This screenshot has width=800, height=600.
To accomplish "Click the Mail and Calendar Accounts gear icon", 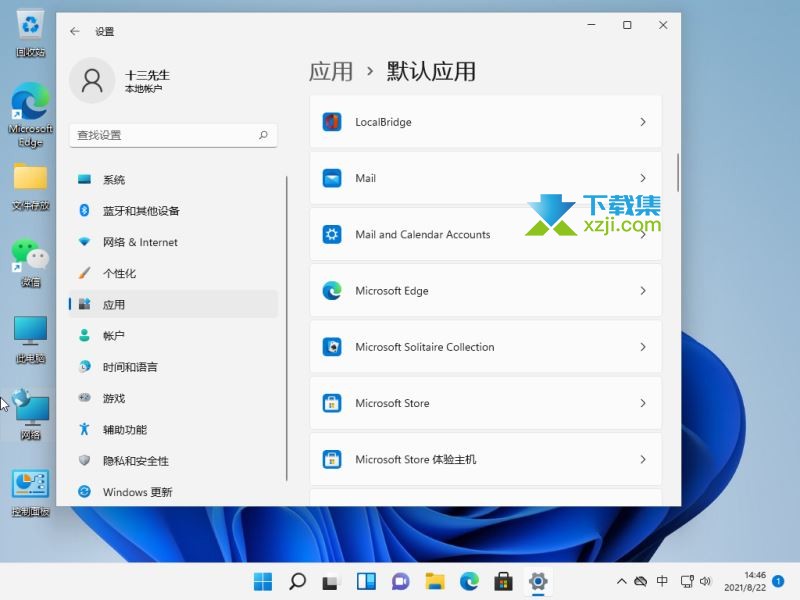I will tap(332, 234).
